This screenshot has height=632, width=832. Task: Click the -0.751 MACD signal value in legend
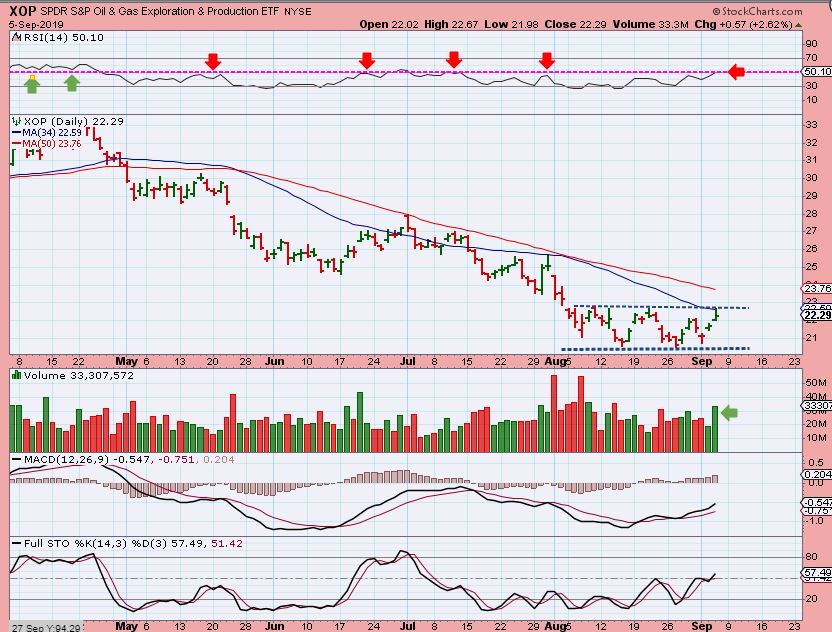(x=176, y=459)
